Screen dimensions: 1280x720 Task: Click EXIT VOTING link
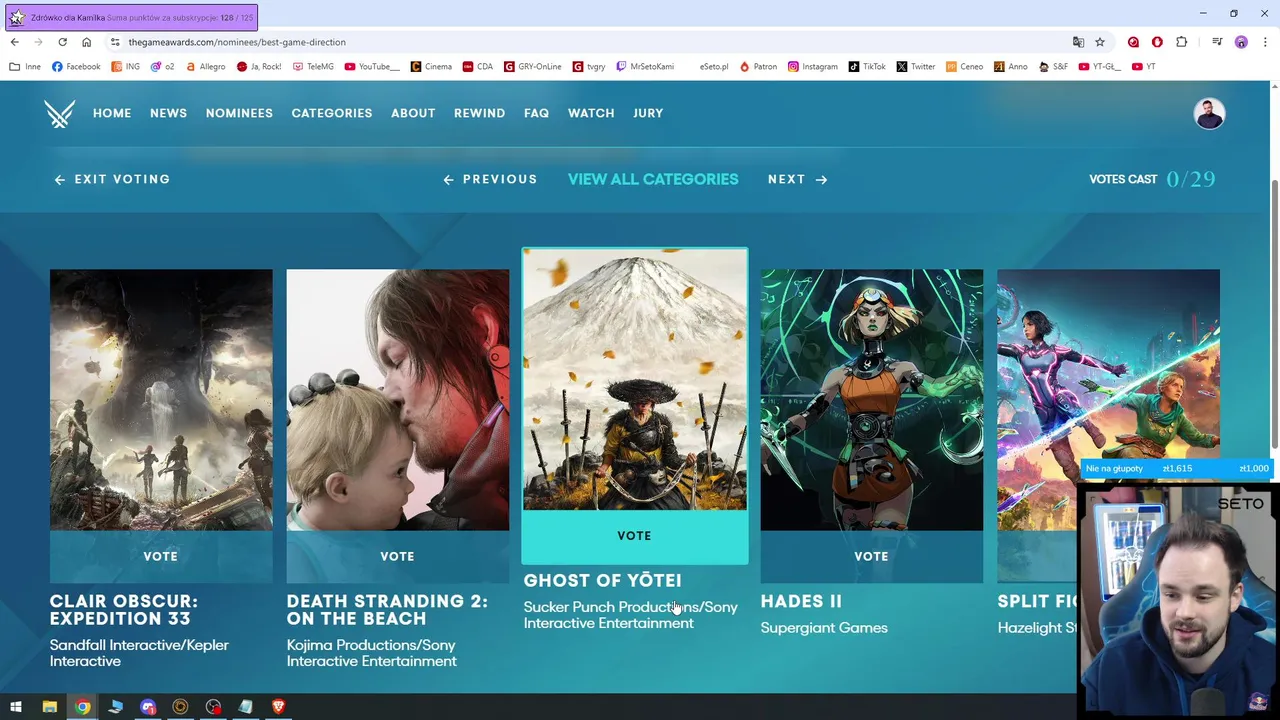[112, 179]
